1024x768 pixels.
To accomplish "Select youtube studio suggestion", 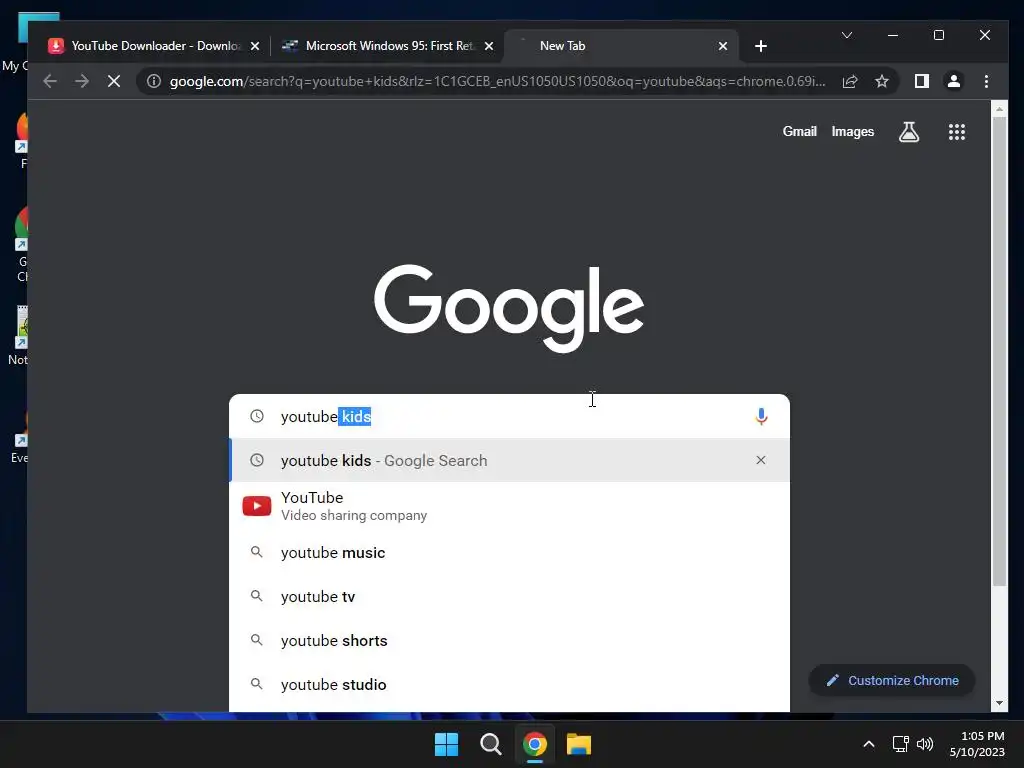I will pyautogui.click(x=509, y=684).
